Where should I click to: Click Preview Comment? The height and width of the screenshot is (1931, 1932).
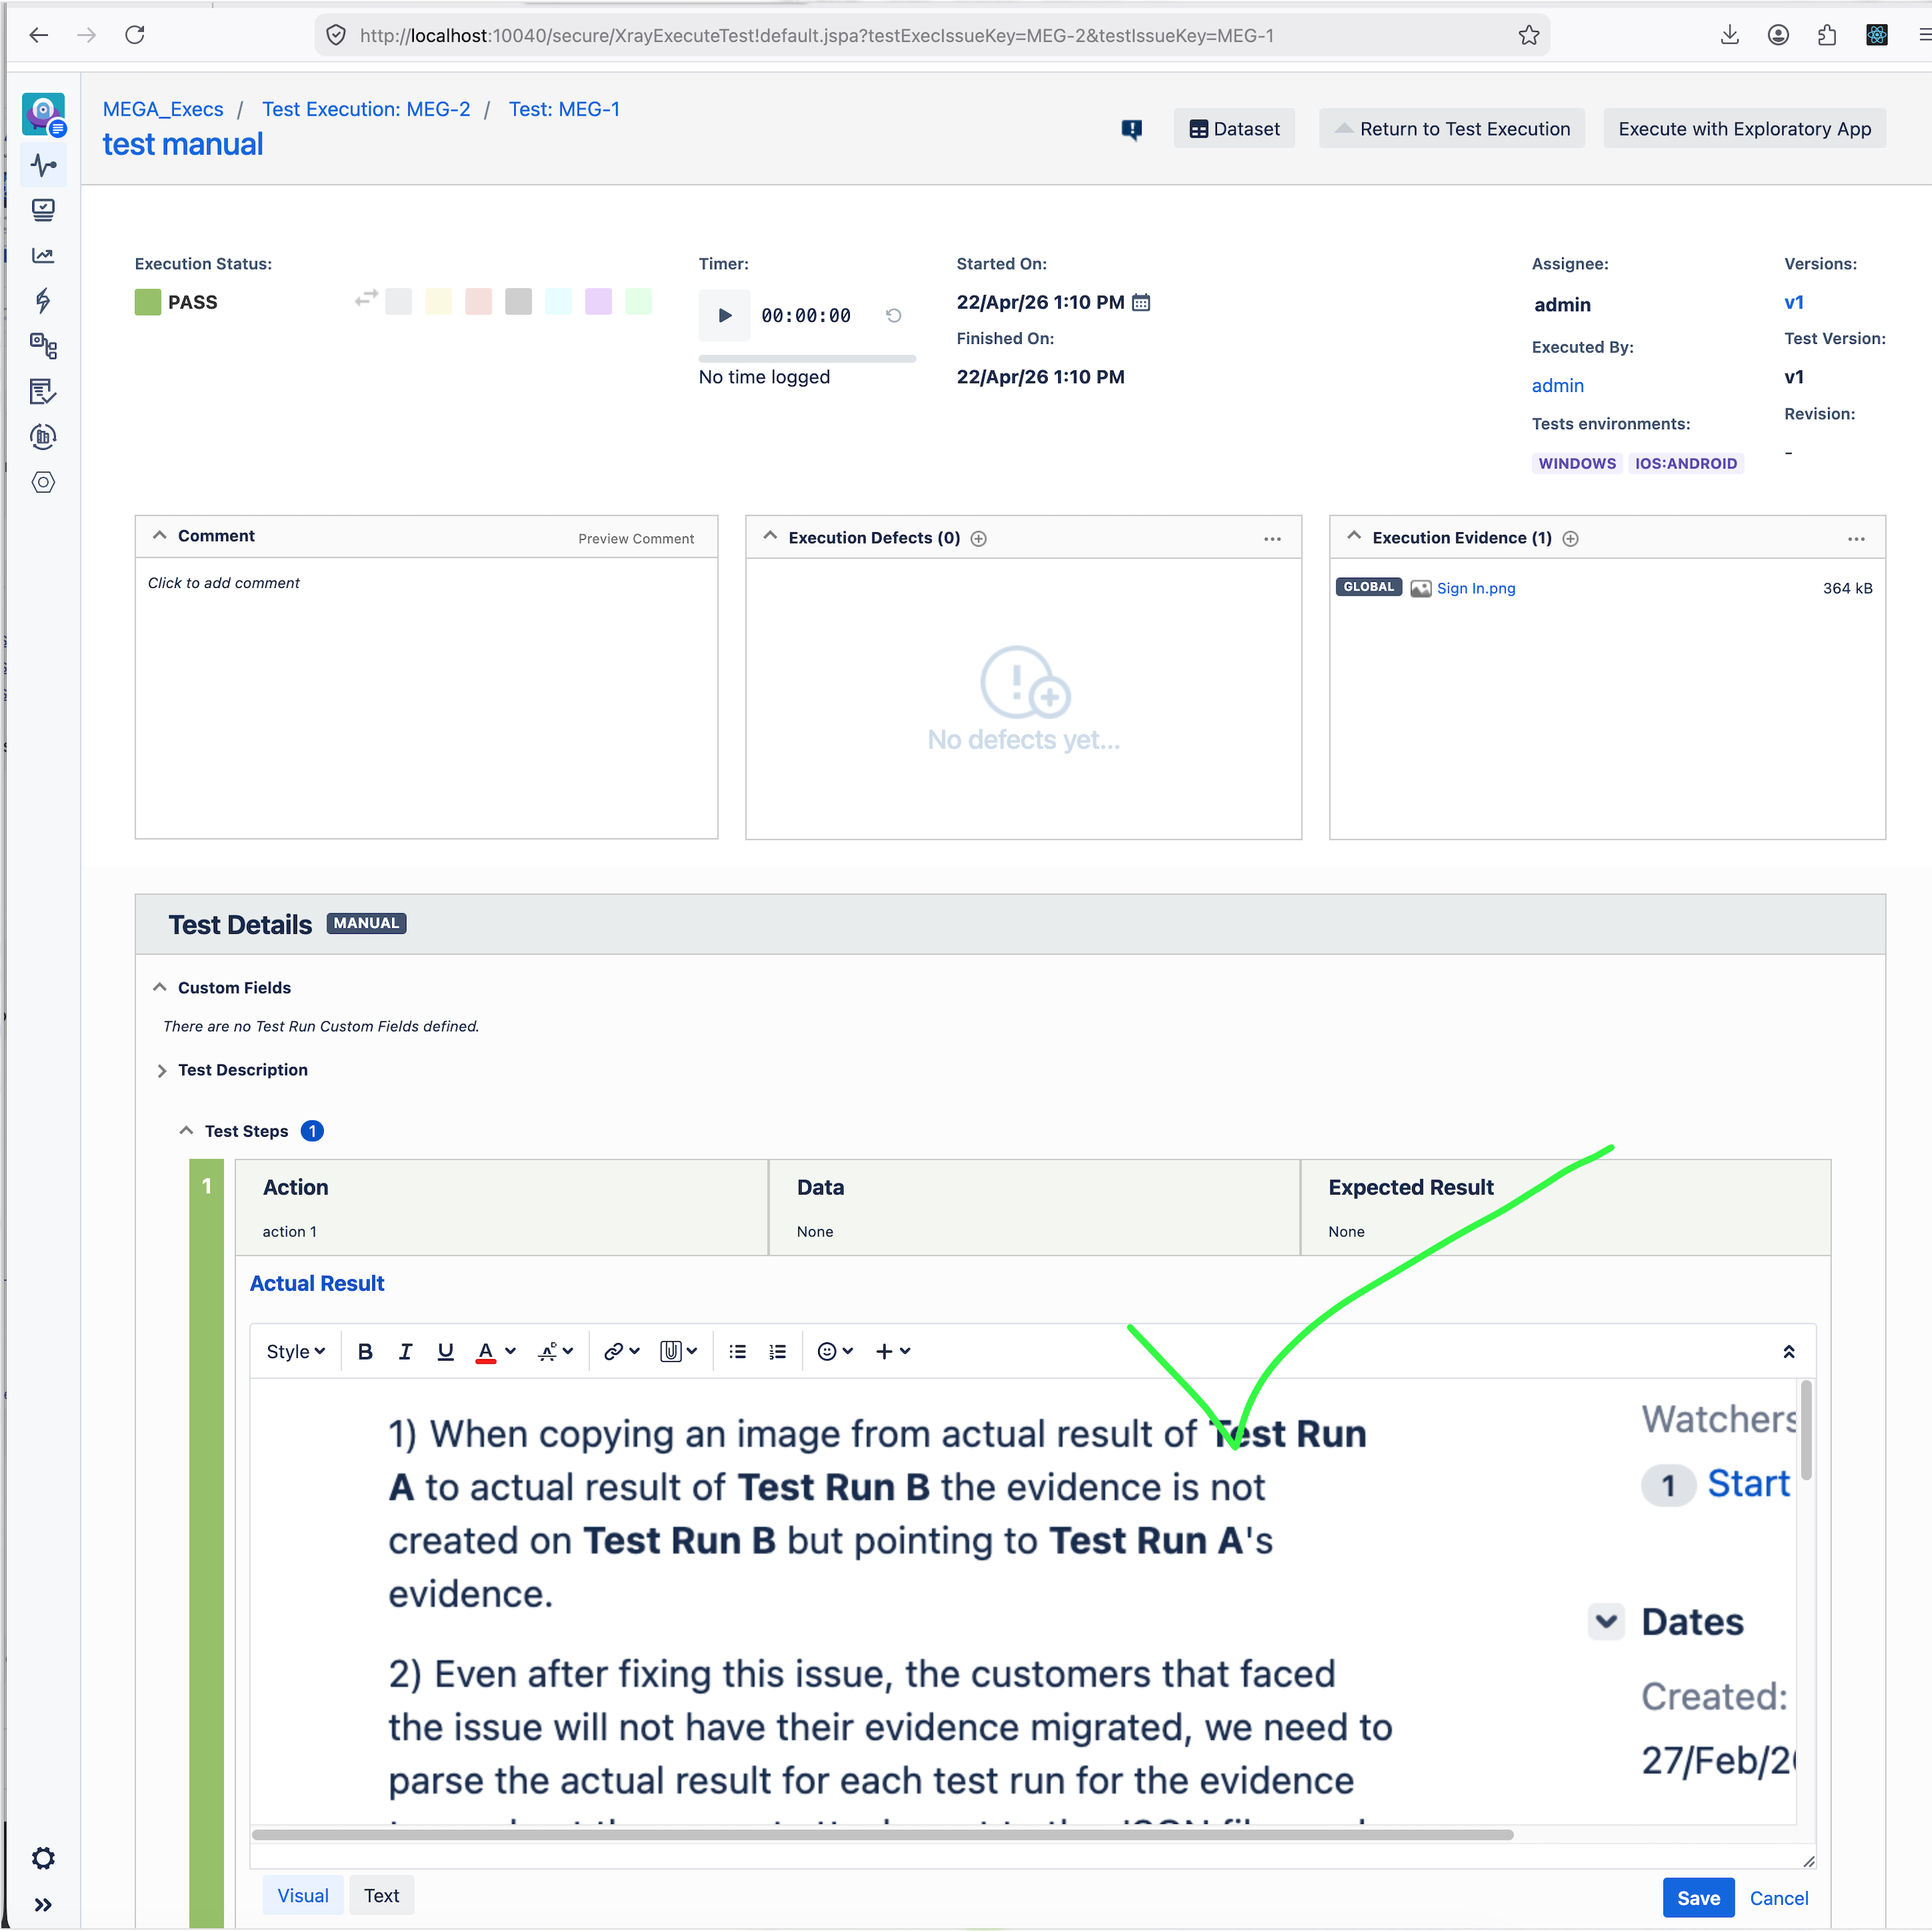(636, 539)
